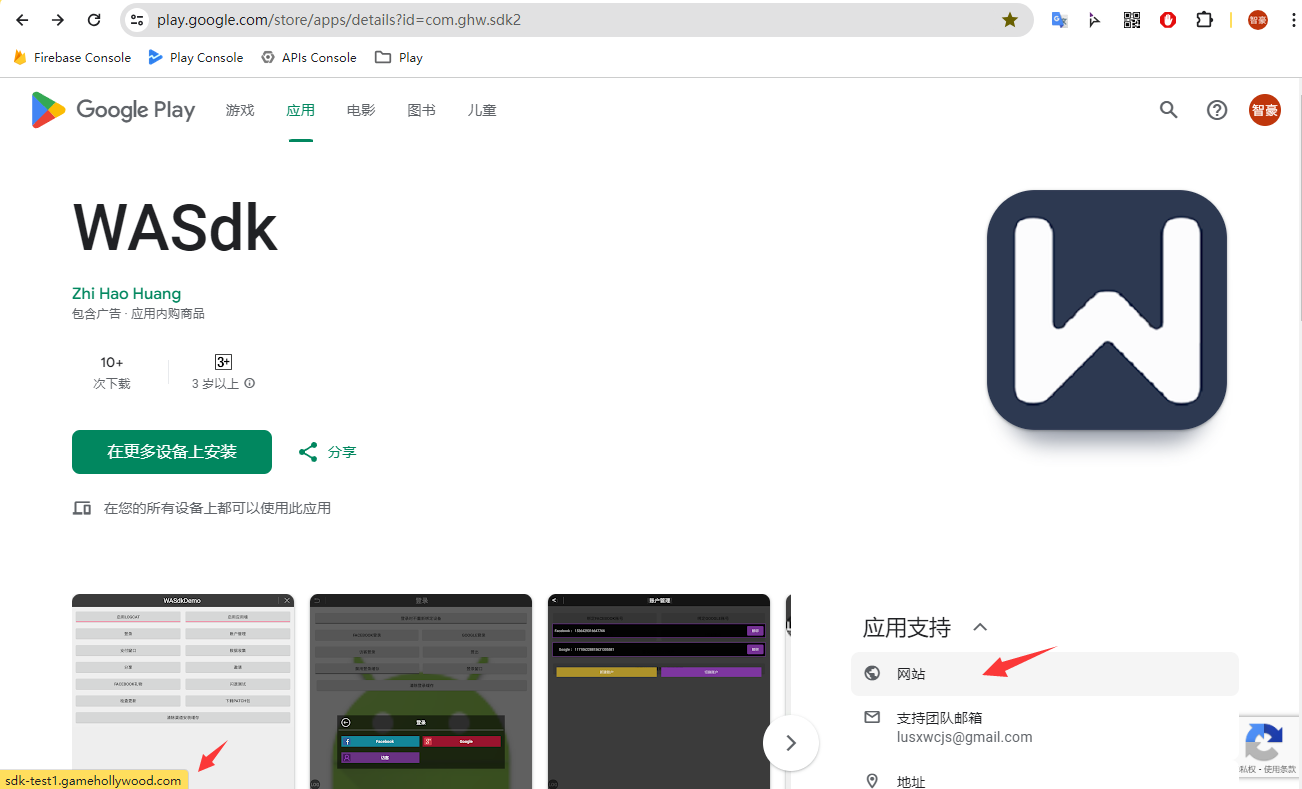Switch to the 应用 tab
This screenshot has width=1302, height=789.
[x=300, y=110]
